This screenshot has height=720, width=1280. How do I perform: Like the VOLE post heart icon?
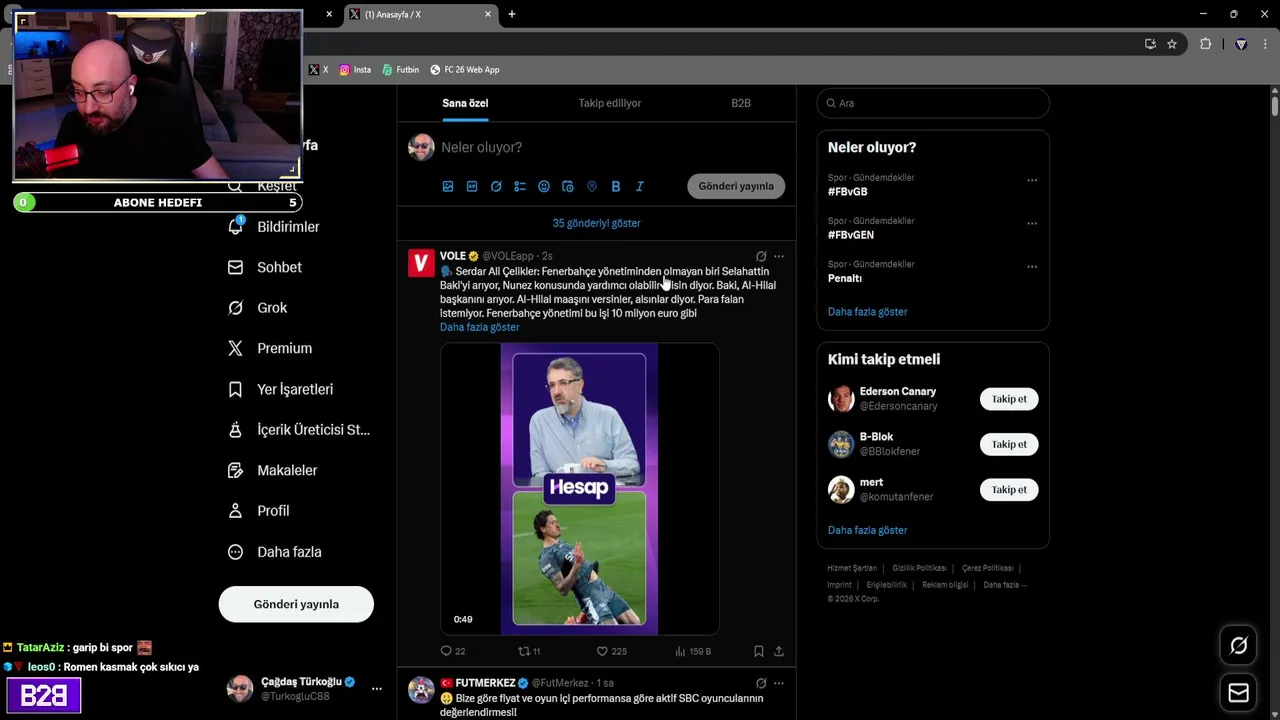(602, 651)
